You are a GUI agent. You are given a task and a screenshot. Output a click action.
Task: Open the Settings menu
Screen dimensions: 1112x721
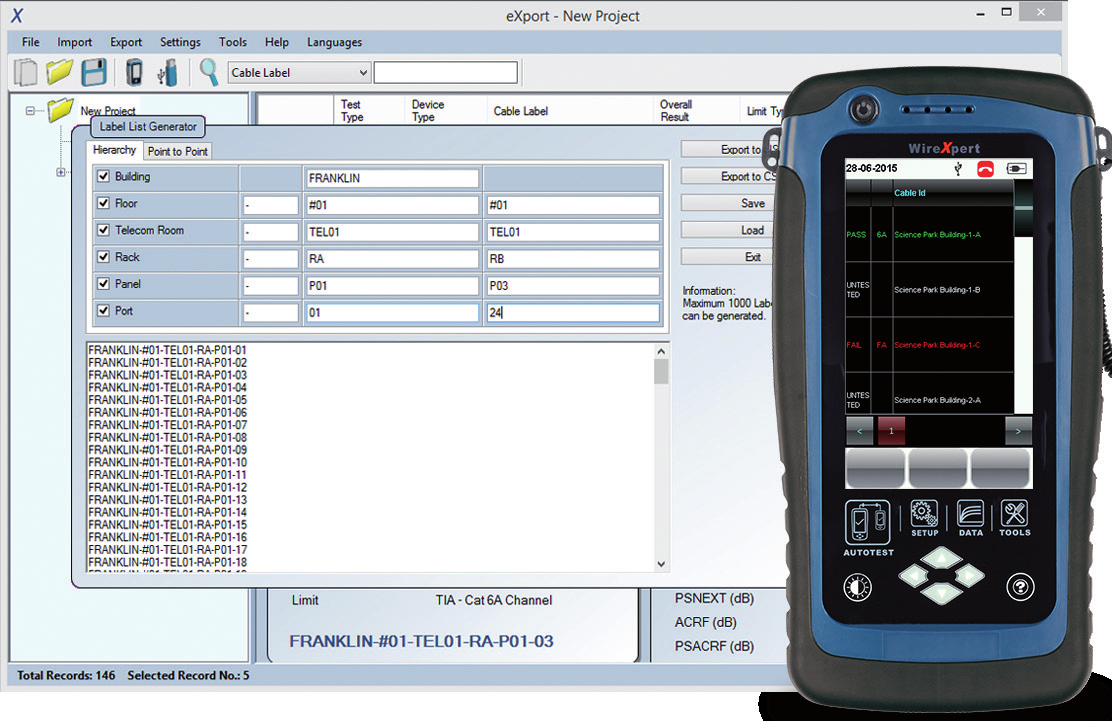click(180, 42)
